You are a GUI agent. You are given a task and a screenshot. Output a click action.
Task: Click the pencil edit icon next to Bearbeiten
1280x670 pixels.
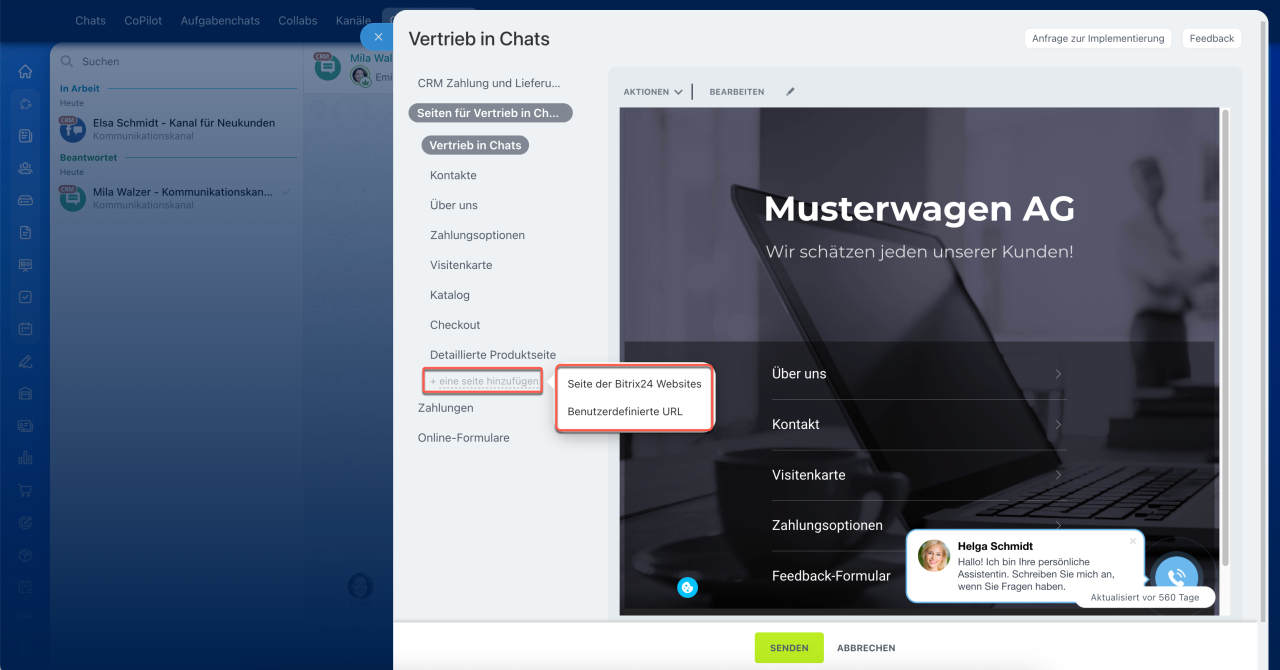coord(790,91)
